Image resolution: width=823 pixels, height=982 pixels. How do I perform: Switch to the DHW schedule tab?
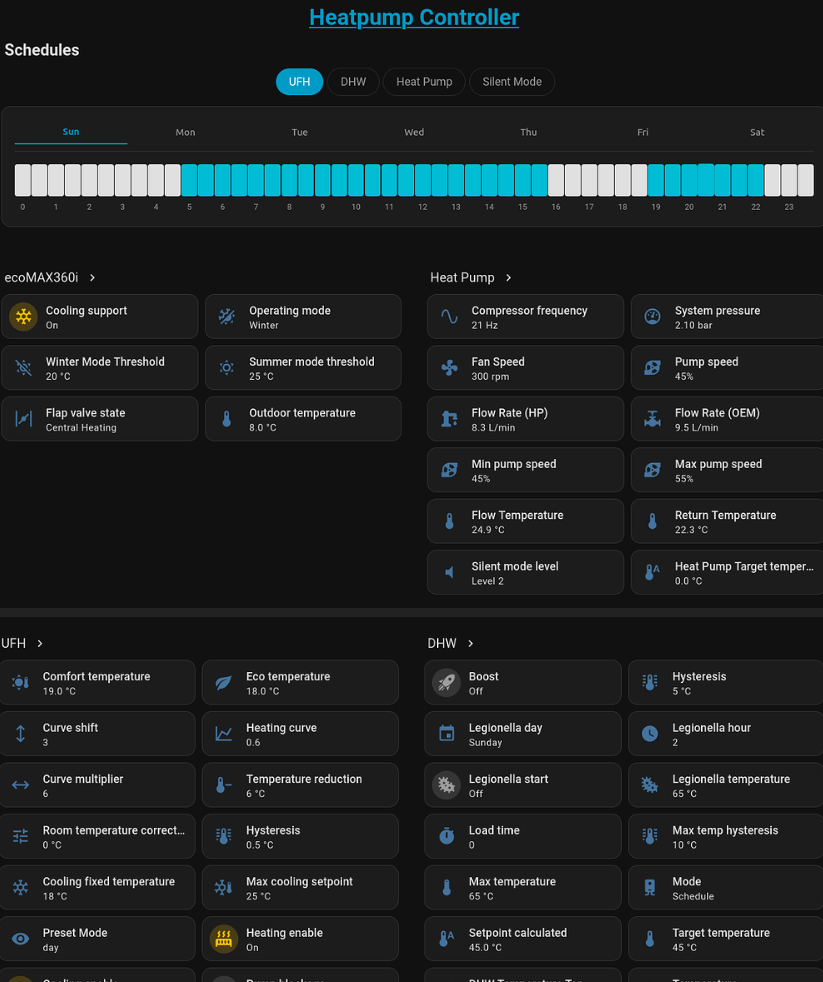[353, 82]
